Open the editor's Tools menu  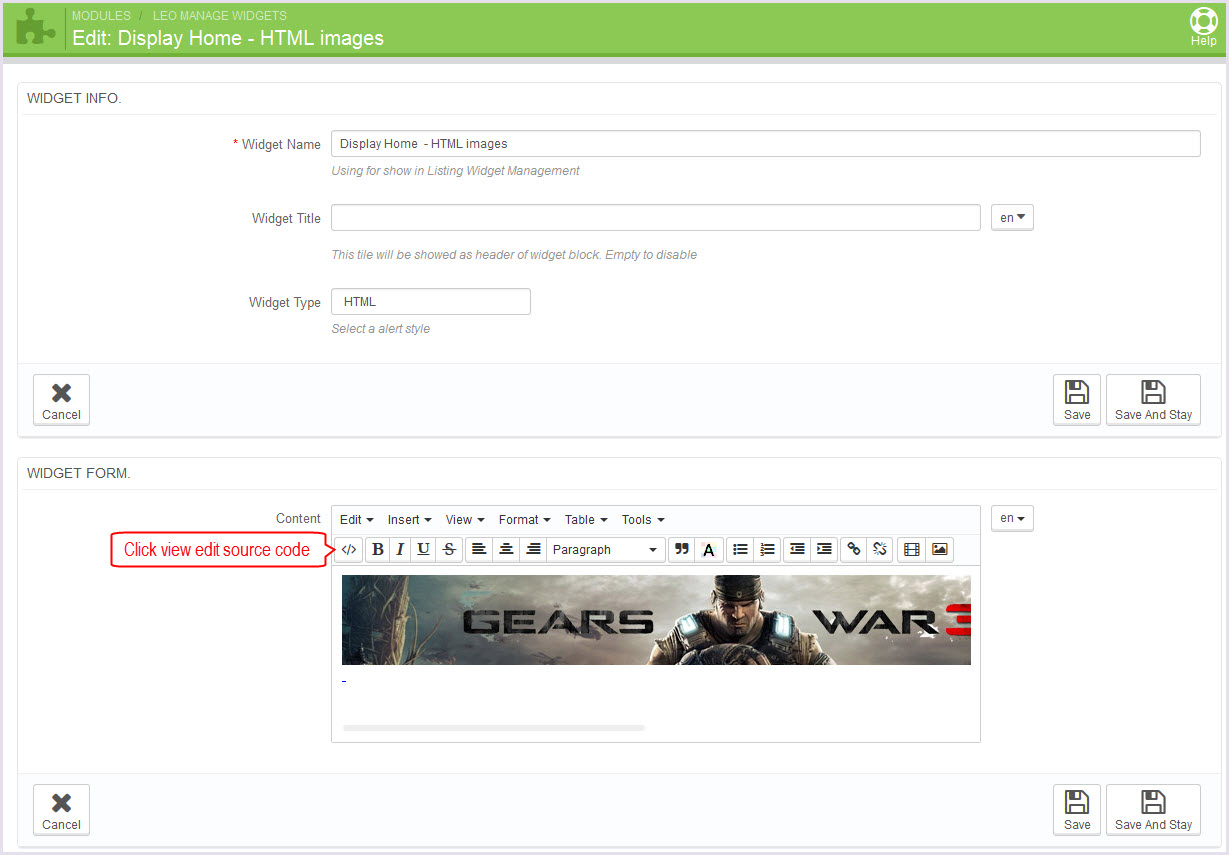click(x=643, y=520)
